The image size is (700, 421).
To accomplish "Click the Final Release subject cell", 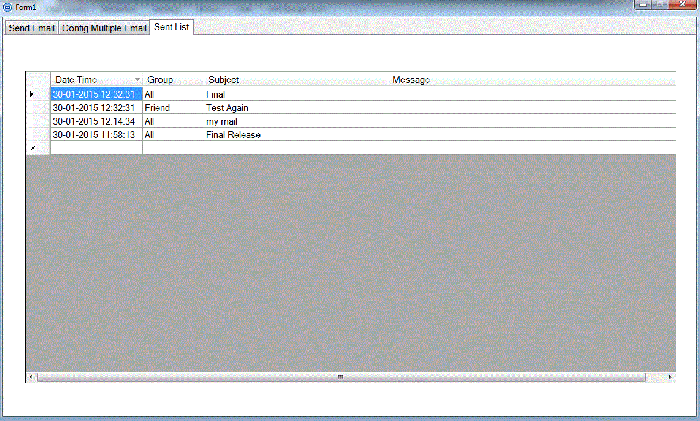I will 296,134.
